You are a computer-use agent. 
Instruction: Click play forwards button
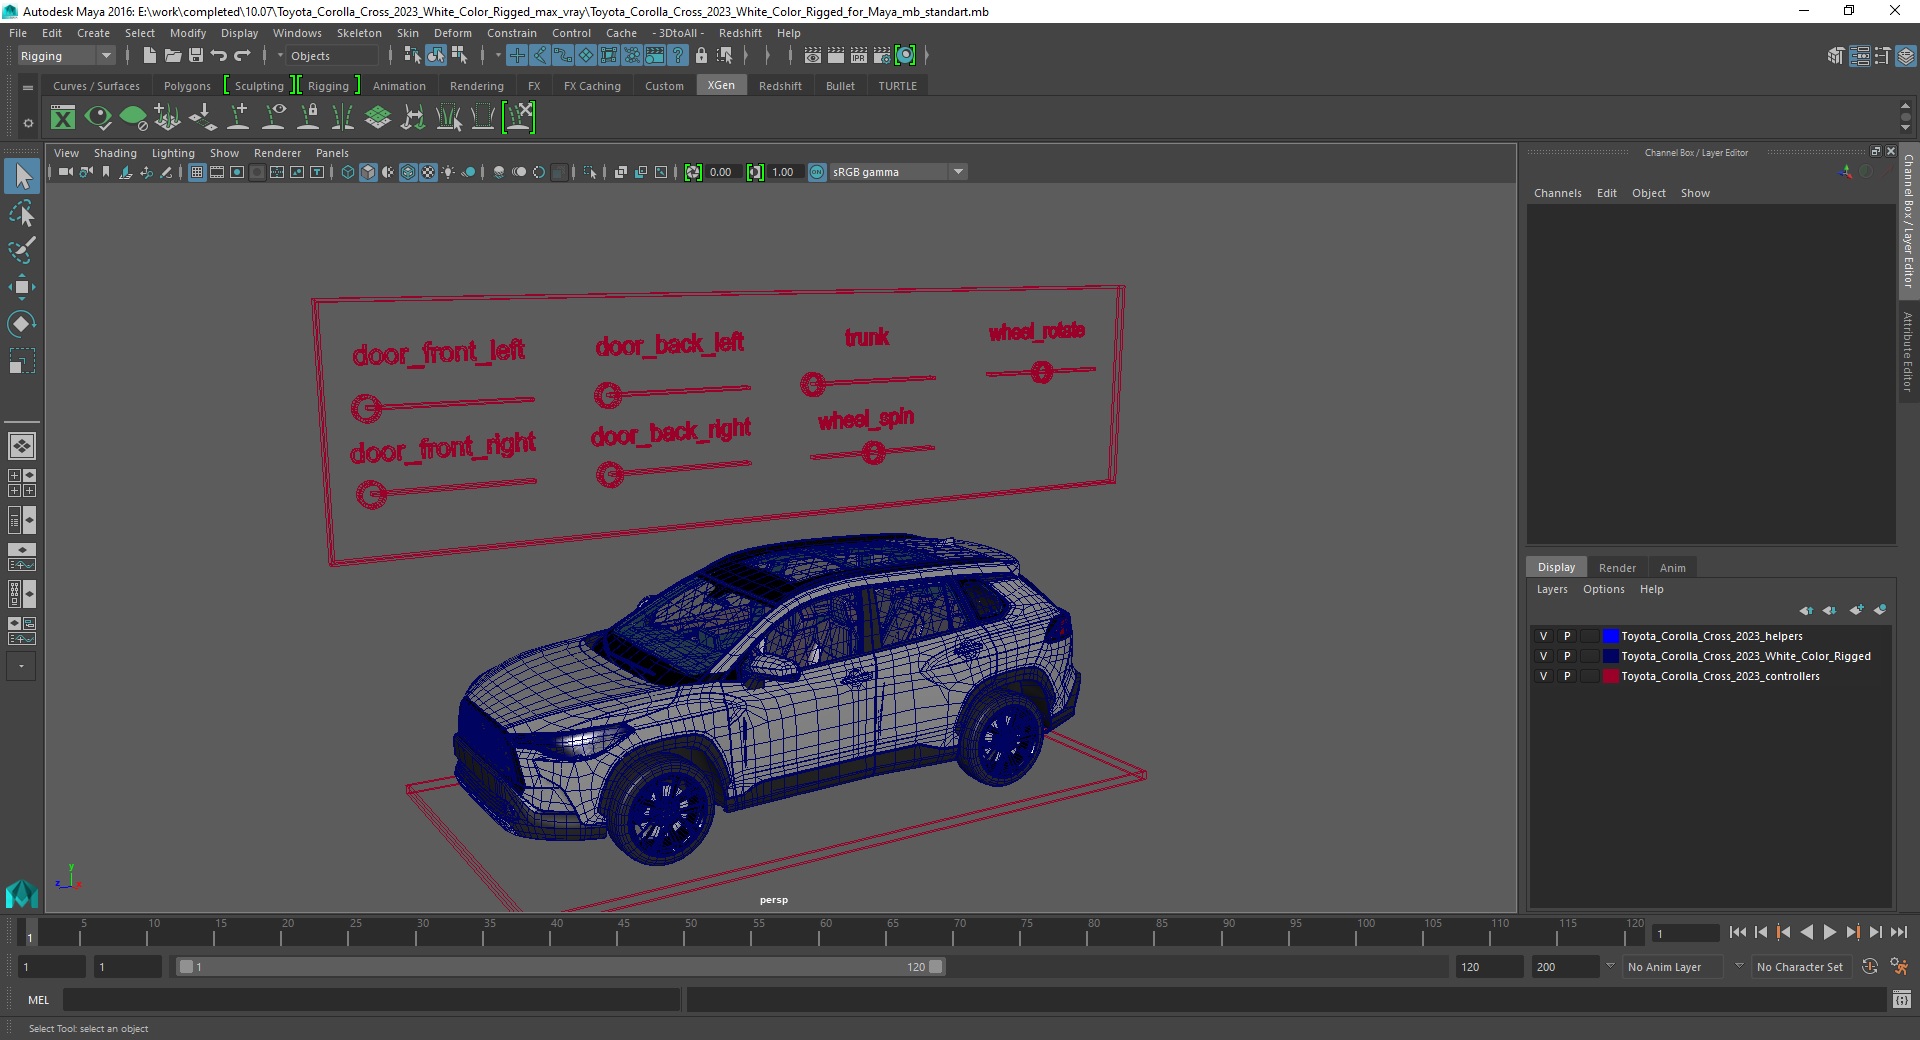(1829, 932)
